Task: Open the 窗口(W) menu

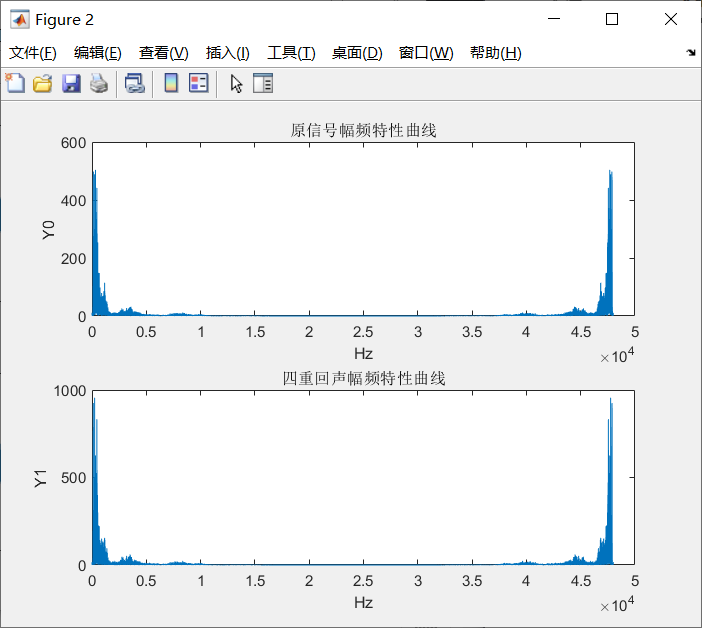Action: [x=426, y=53]
